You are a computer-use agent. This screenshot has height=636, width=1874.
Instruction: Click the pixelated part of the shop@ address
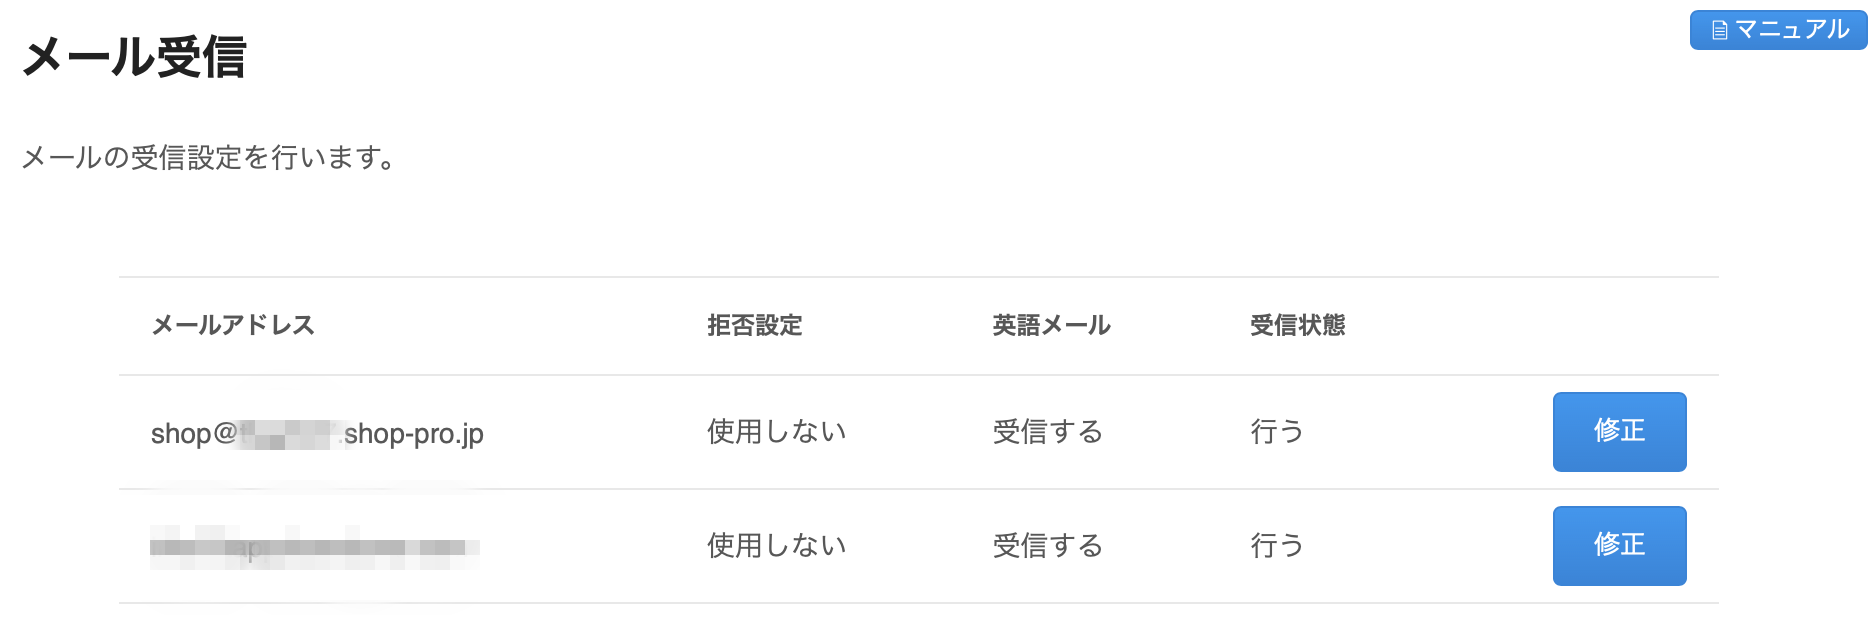tap(287, 435)
